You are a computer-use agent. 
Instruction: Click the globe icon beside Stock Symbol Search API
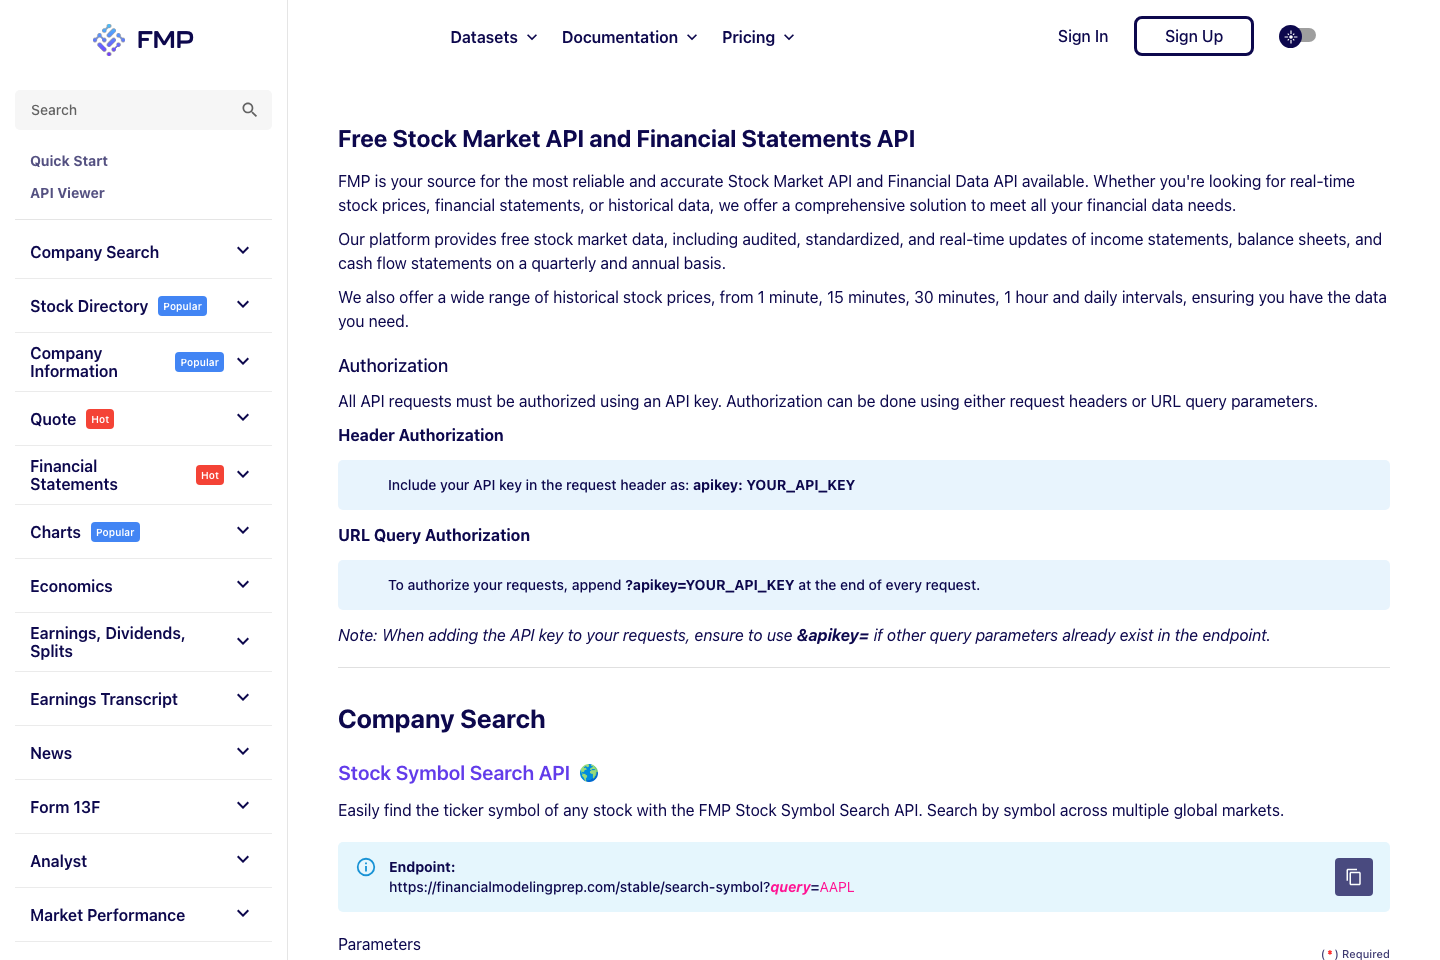589,772
